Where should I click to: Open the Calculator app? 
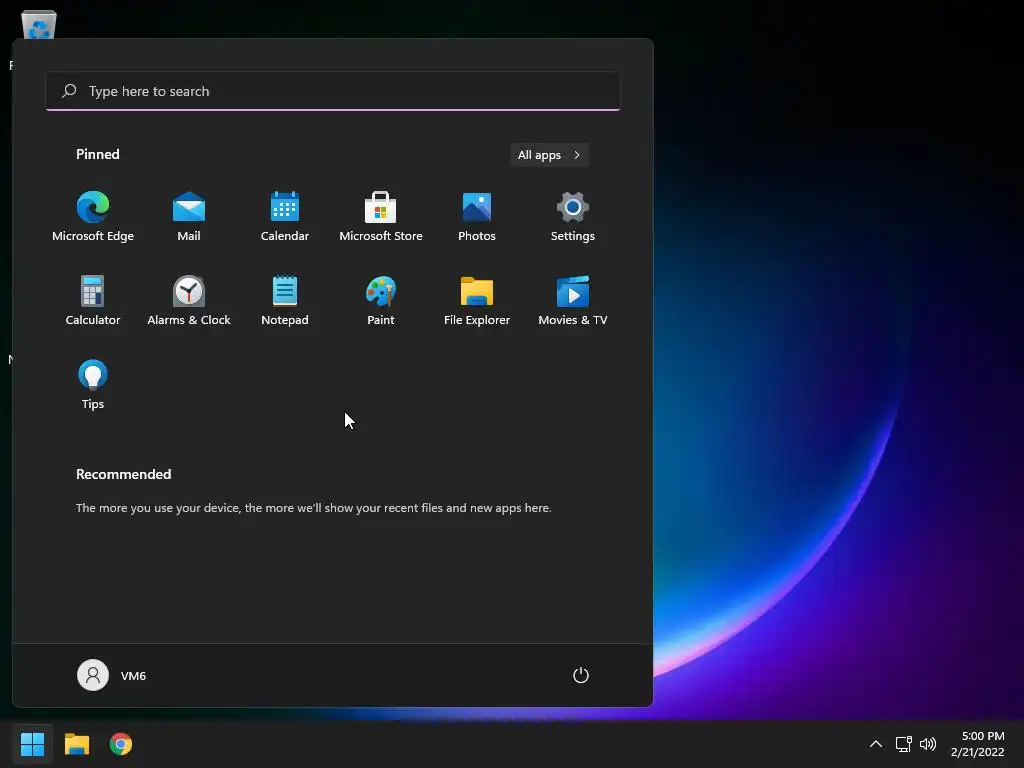click(93, 300)
